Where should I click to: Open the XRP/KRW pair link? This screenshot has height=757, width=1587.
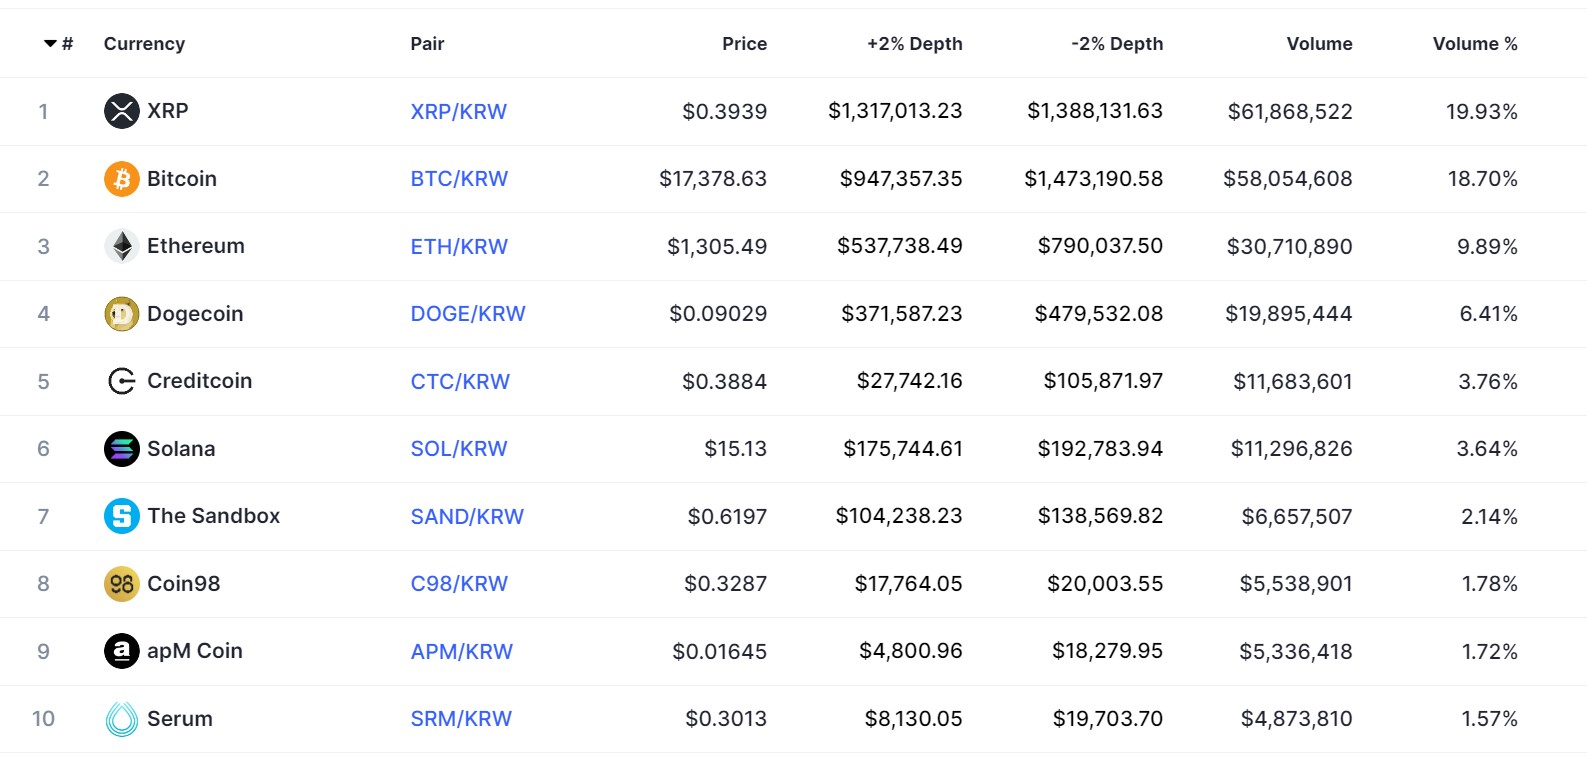458,112
